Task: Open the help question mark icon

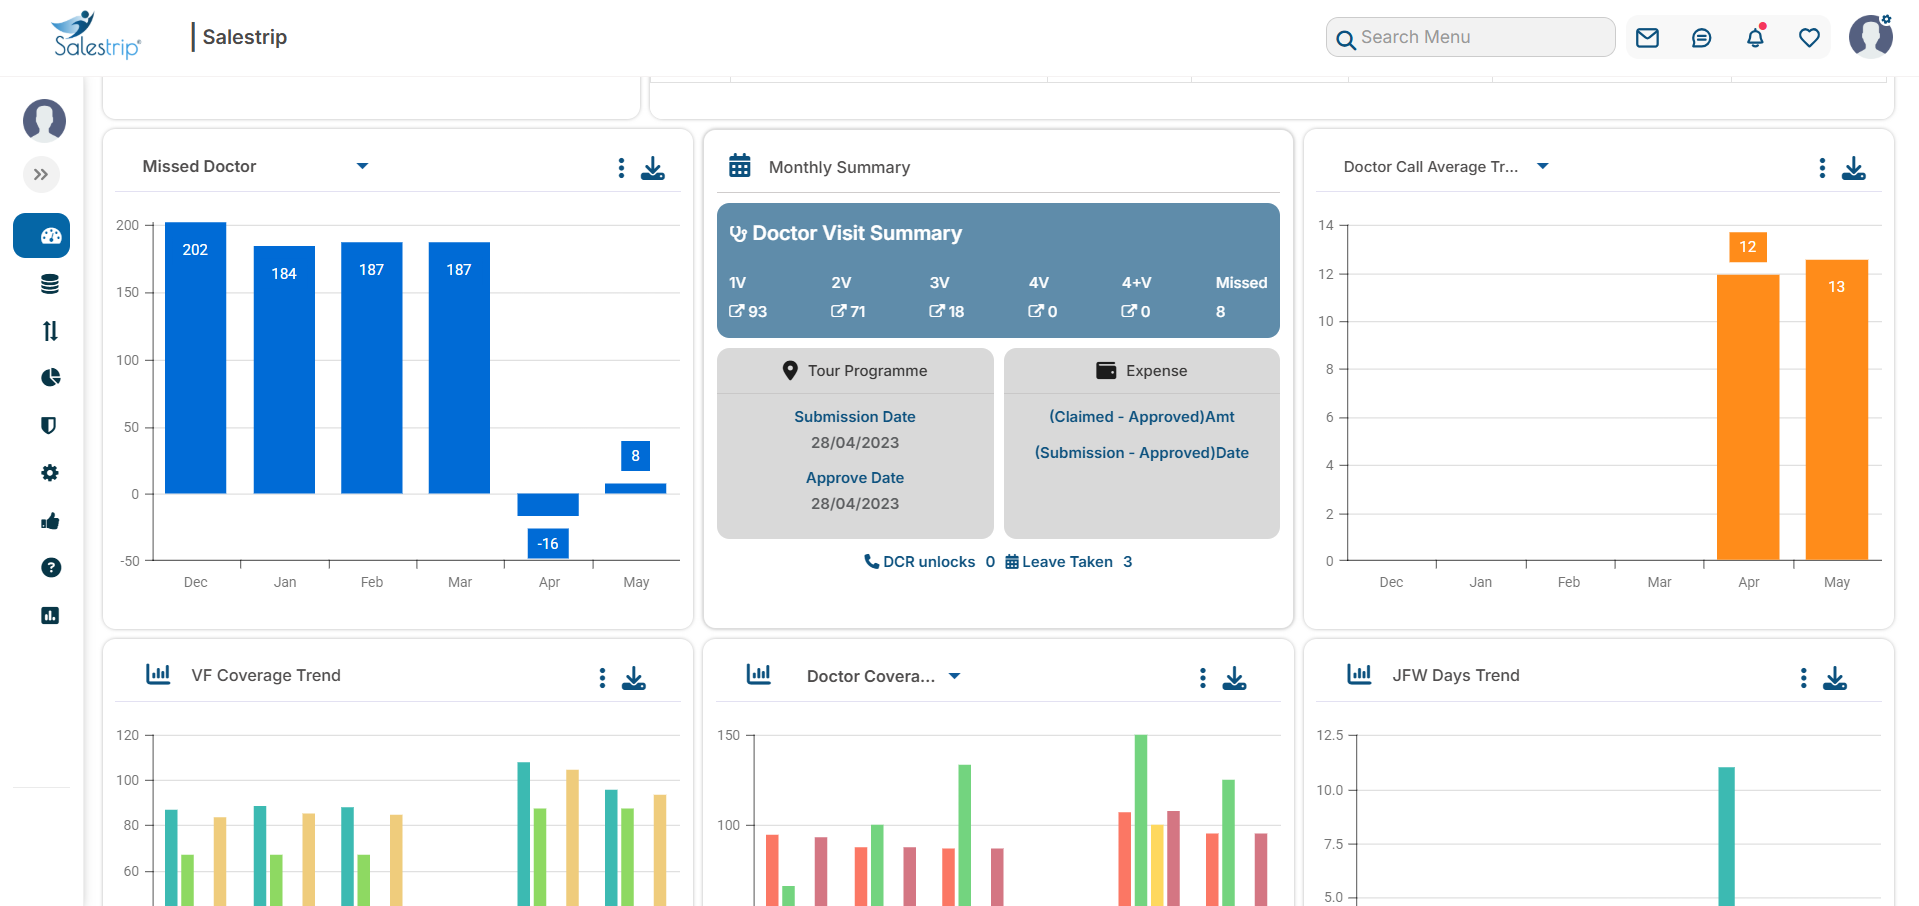Action: coord(50,568)
